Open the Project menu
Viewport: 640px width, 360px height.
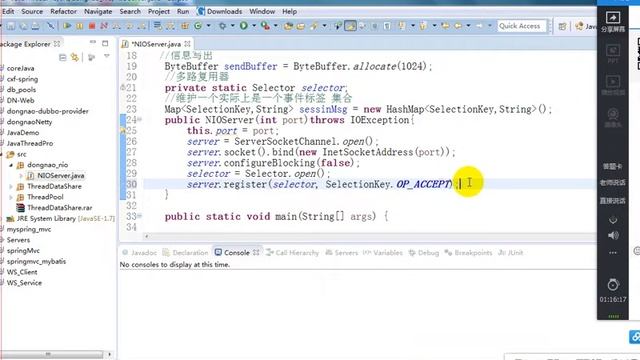159,11
